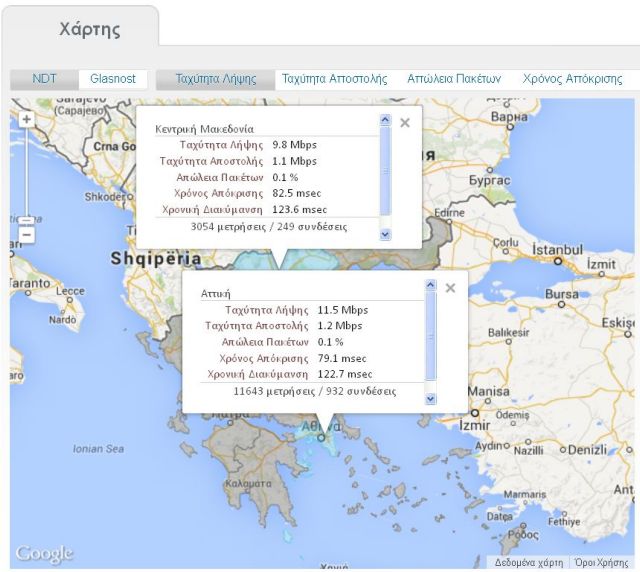Click the Бургас city marker
Viewport: 640px width, 572px height.
(x=490, y=170)
